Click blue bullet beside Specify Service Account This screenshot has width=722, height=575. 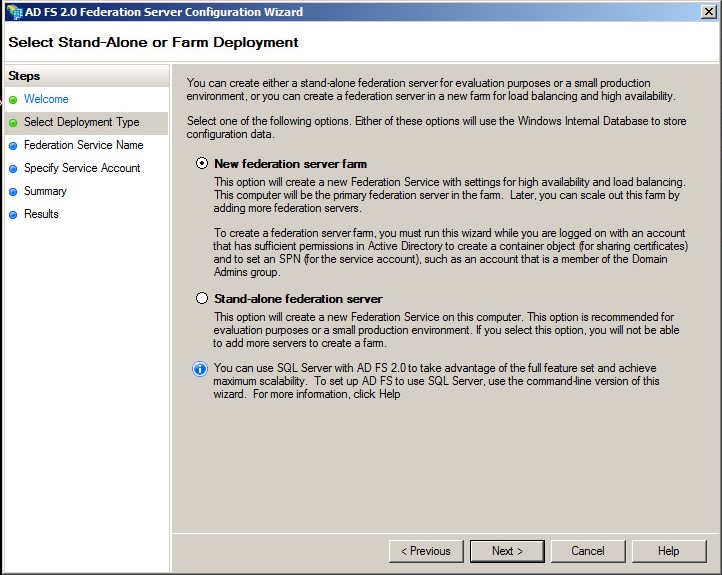(x=13, y=168)
